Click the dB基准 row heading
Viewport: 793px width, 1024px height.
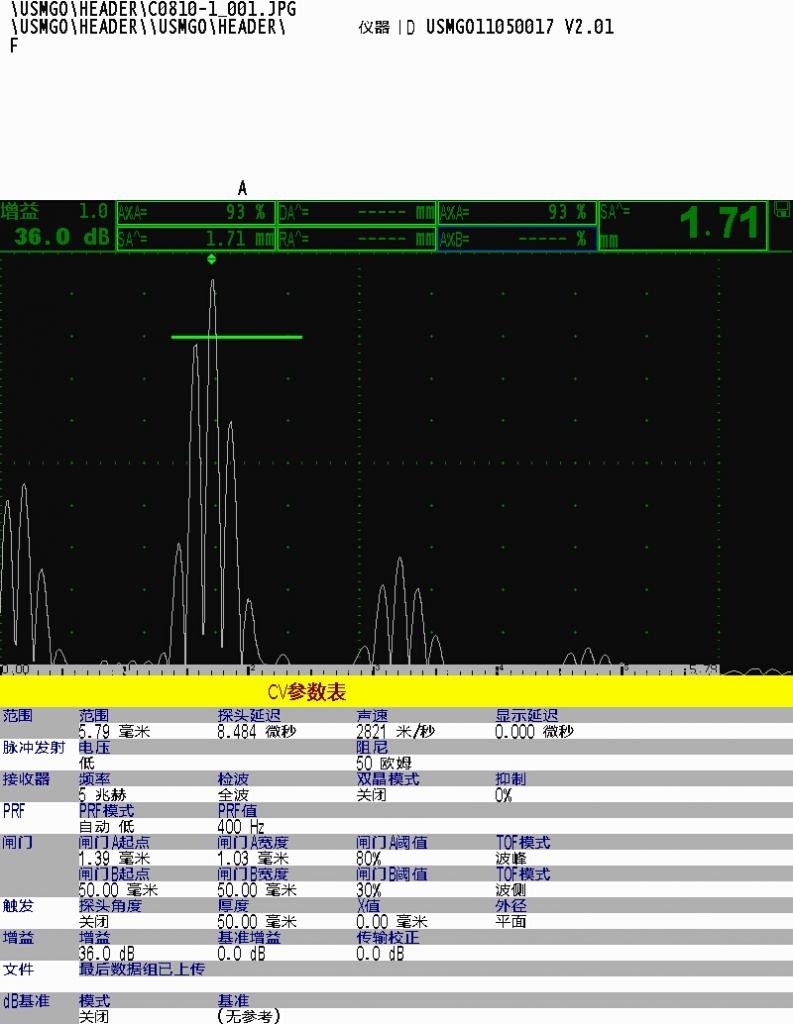pyautogui.click(x=26, y=1000)
